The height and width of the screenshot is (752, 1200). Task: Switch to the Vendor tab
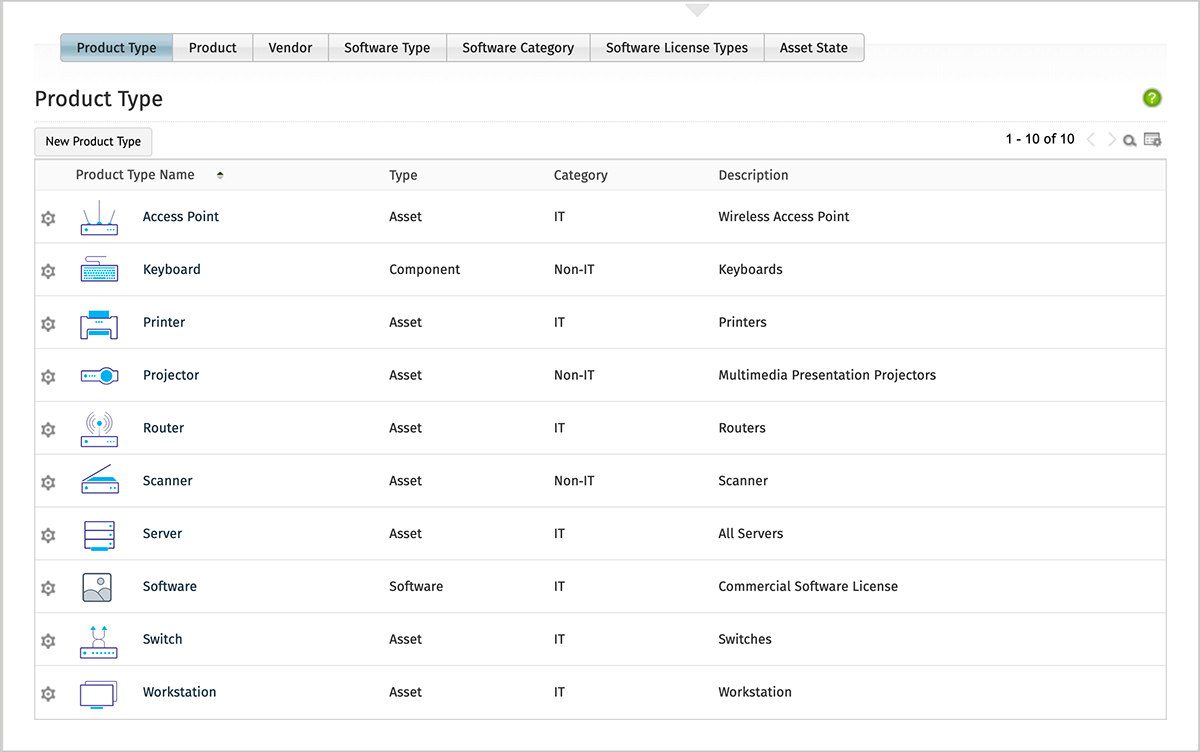(x=290, y=47)
